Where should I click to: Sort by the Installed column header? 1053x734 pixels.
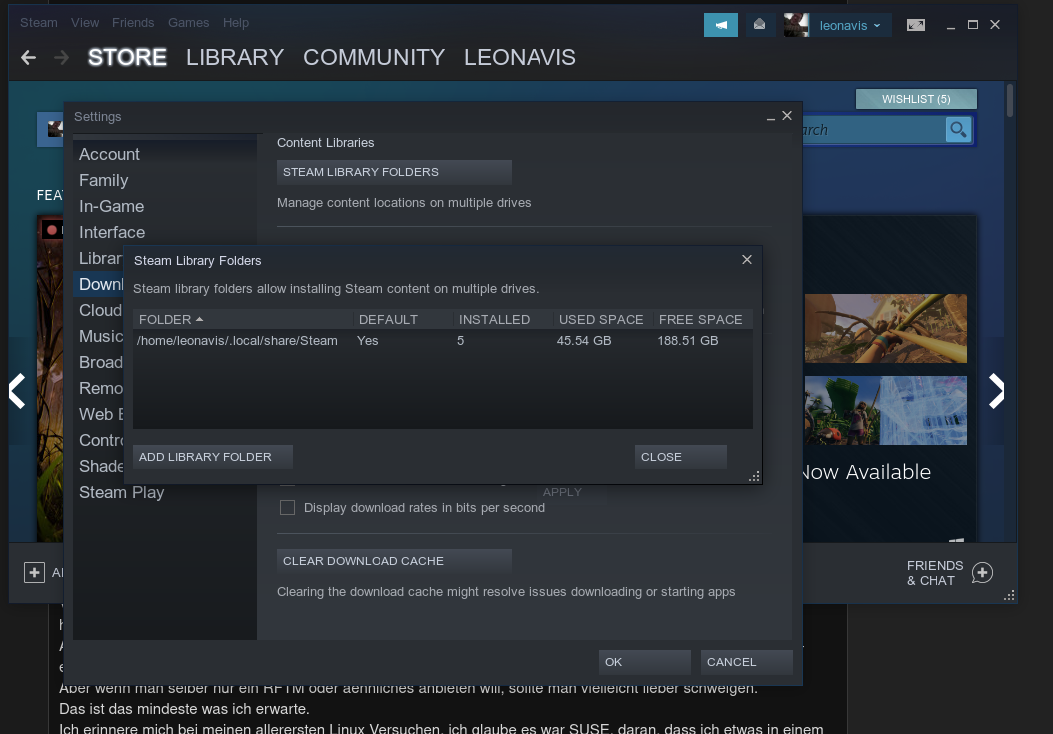(x=503, y=320)
